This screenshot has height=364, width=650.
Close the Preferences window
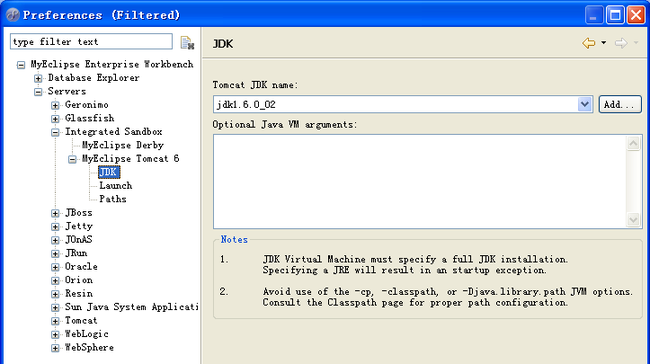pyautogui.click(x=636, y=15)
